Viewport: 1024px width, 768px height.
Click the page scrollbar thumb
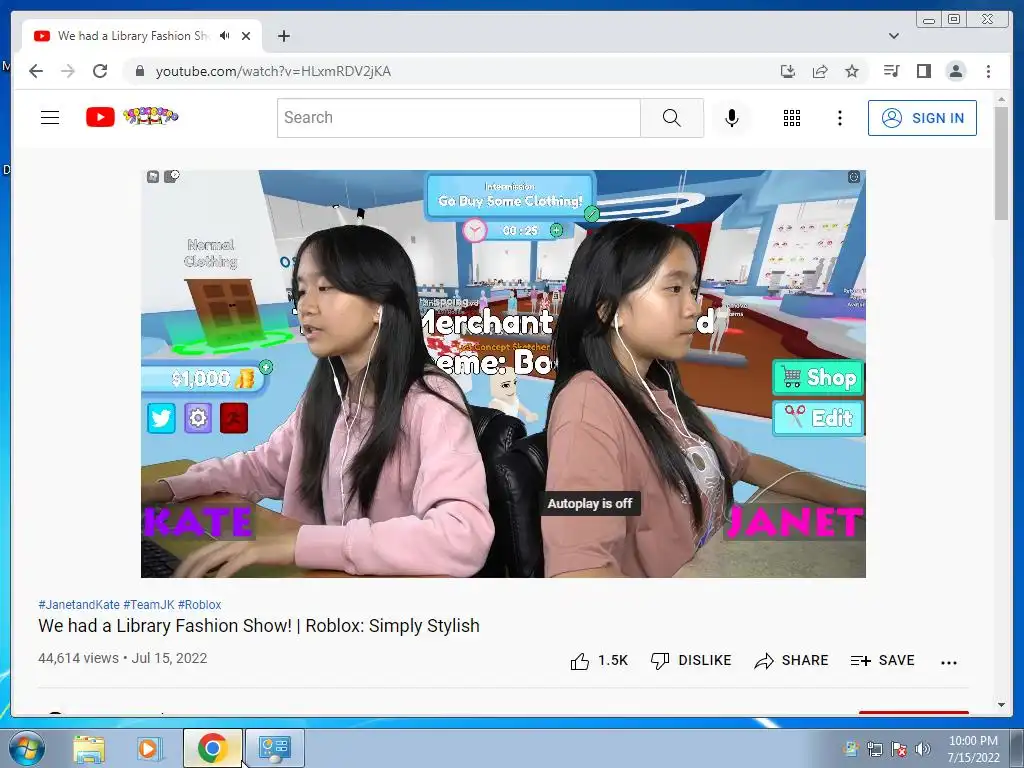point(1001,163)
